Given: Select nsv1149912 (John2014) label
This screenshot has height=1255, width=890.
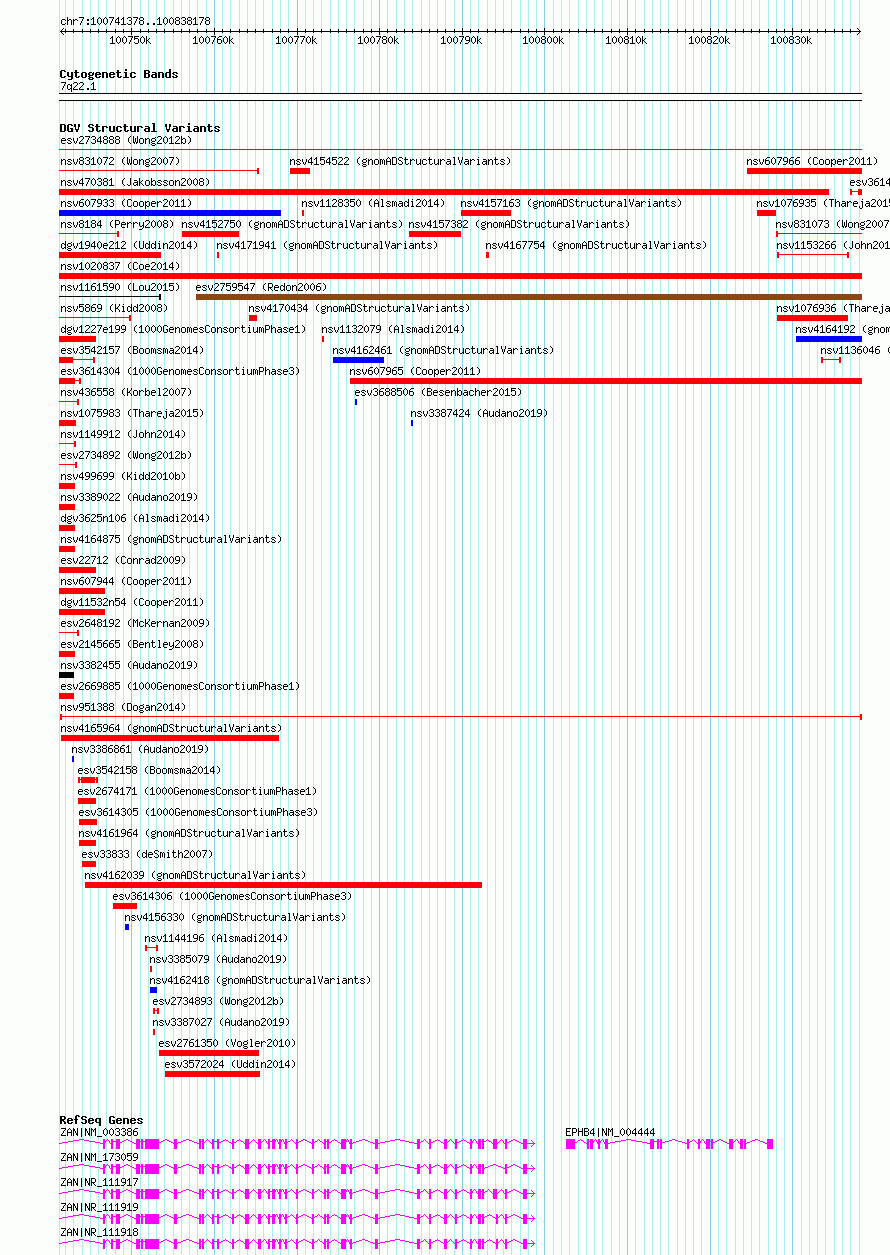Looking at the screenshot, I should (x=123, y=435).
